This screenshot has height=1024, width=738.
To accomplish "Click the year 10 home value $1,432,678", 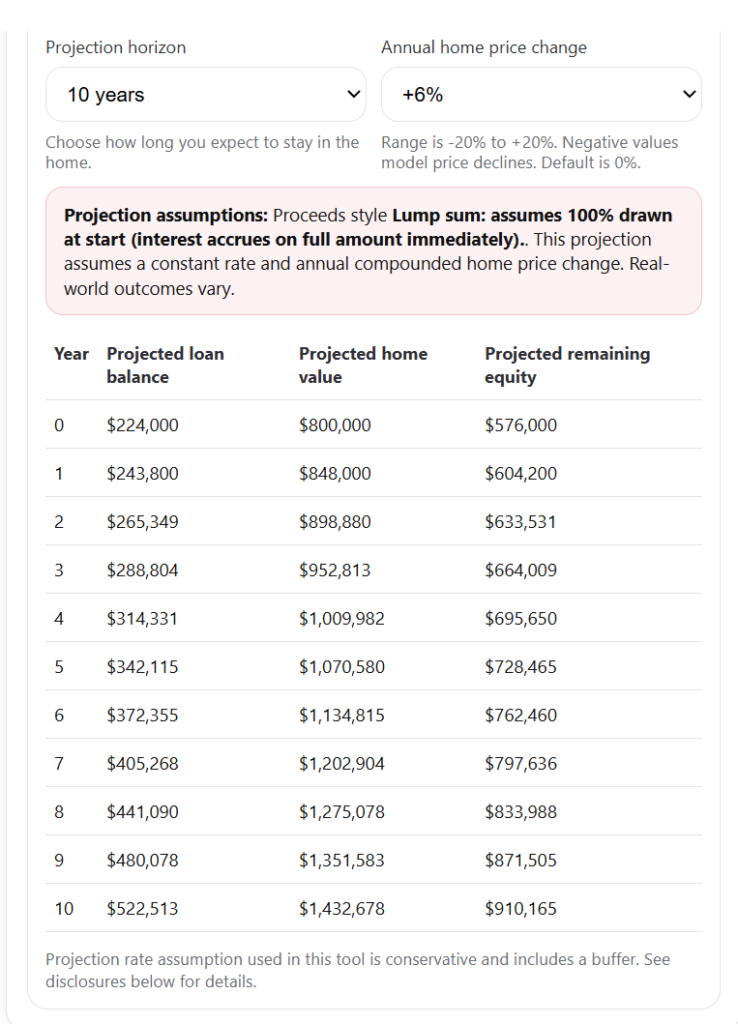I will point(341,909).
